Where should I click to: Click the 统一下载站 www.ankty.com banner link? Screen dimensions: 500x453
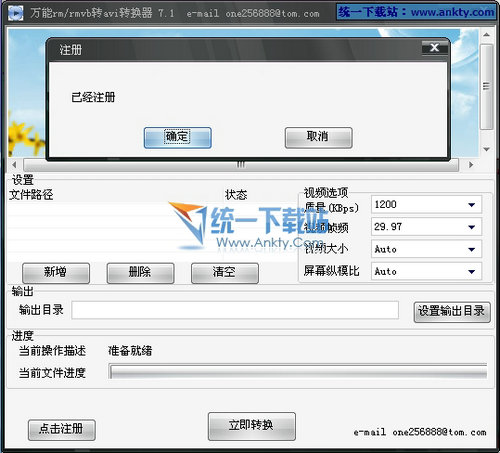pyautogui.click(x=416, y=12)
